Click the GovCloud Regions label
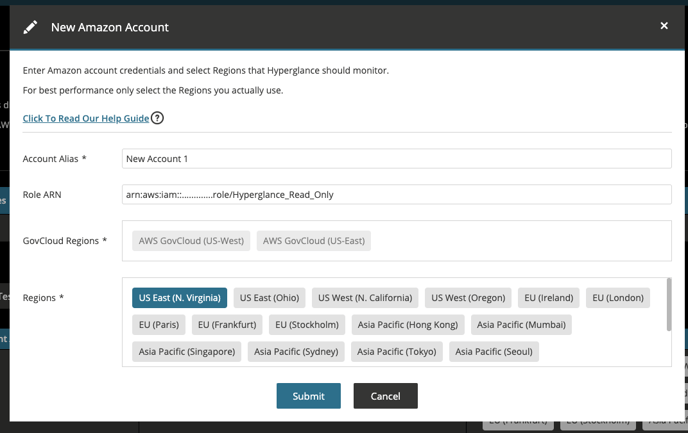The height and width of the screenshot is (433, 688). [64, 241]
